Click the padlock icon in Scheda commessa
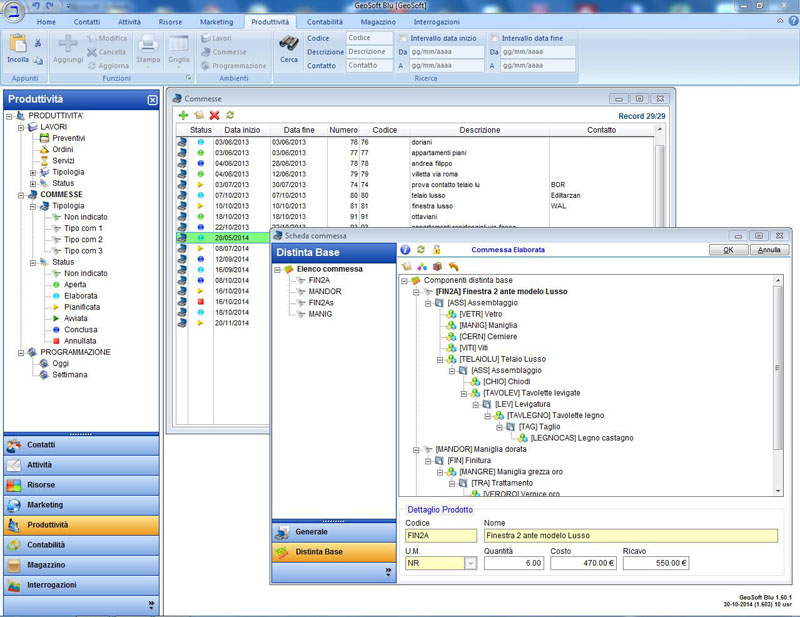 pyautogui.click(x=437, y=249)
